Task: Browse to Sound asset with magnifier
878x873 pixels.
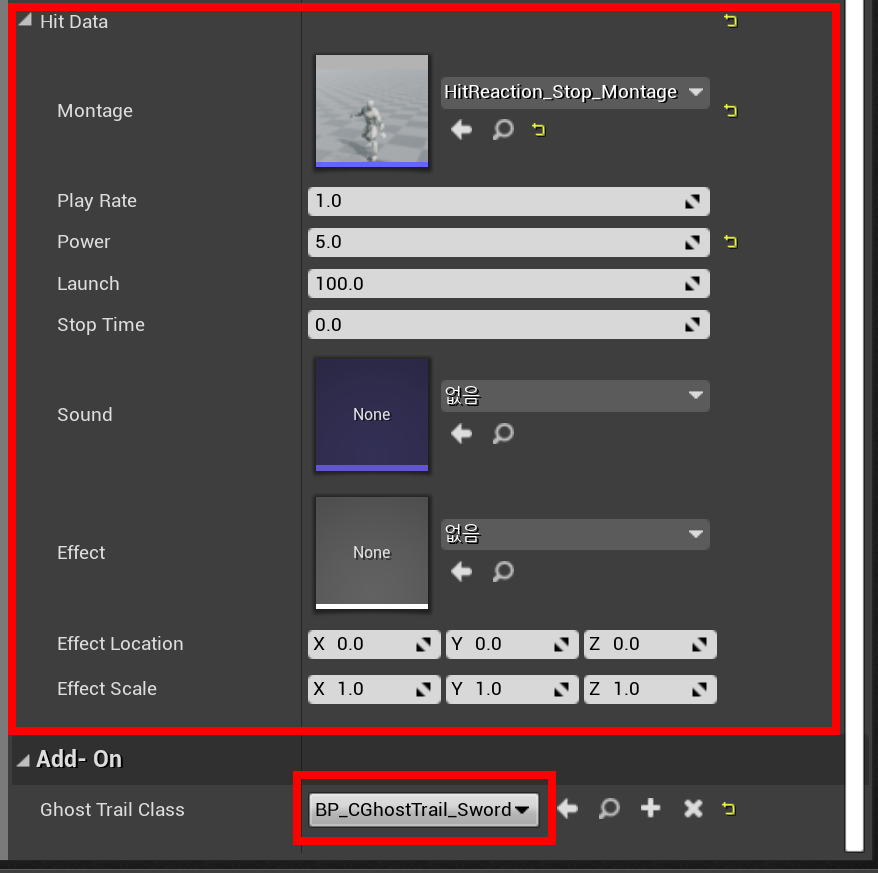Action: click(x=503, y=433)
